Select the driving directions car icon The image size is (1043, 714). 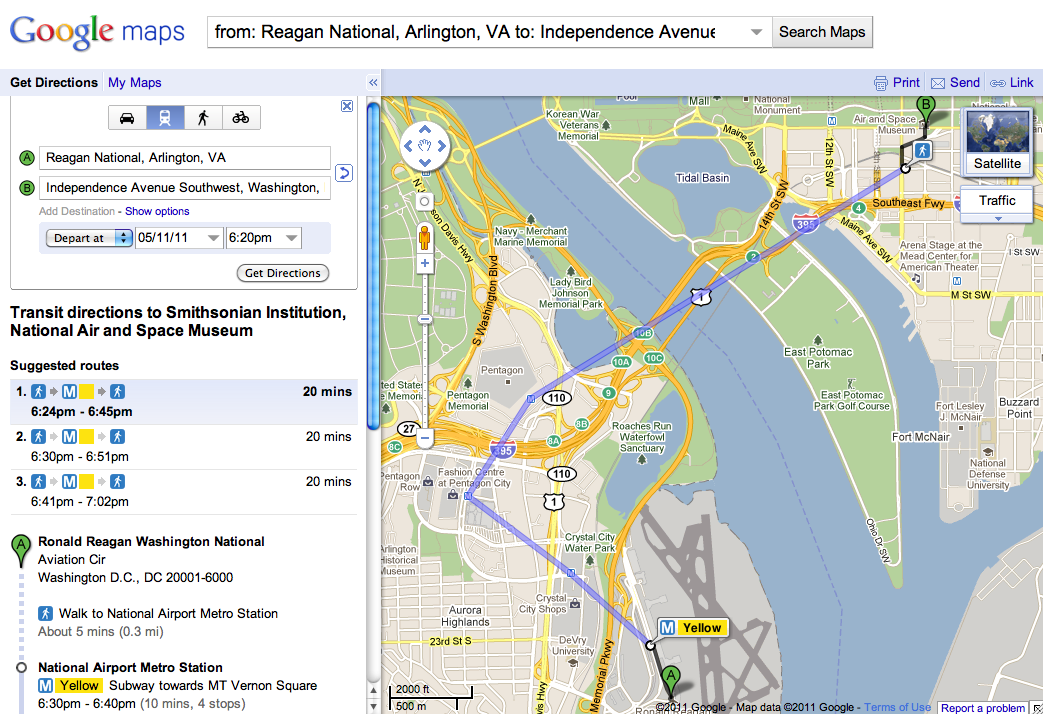(x=127, y=118)
